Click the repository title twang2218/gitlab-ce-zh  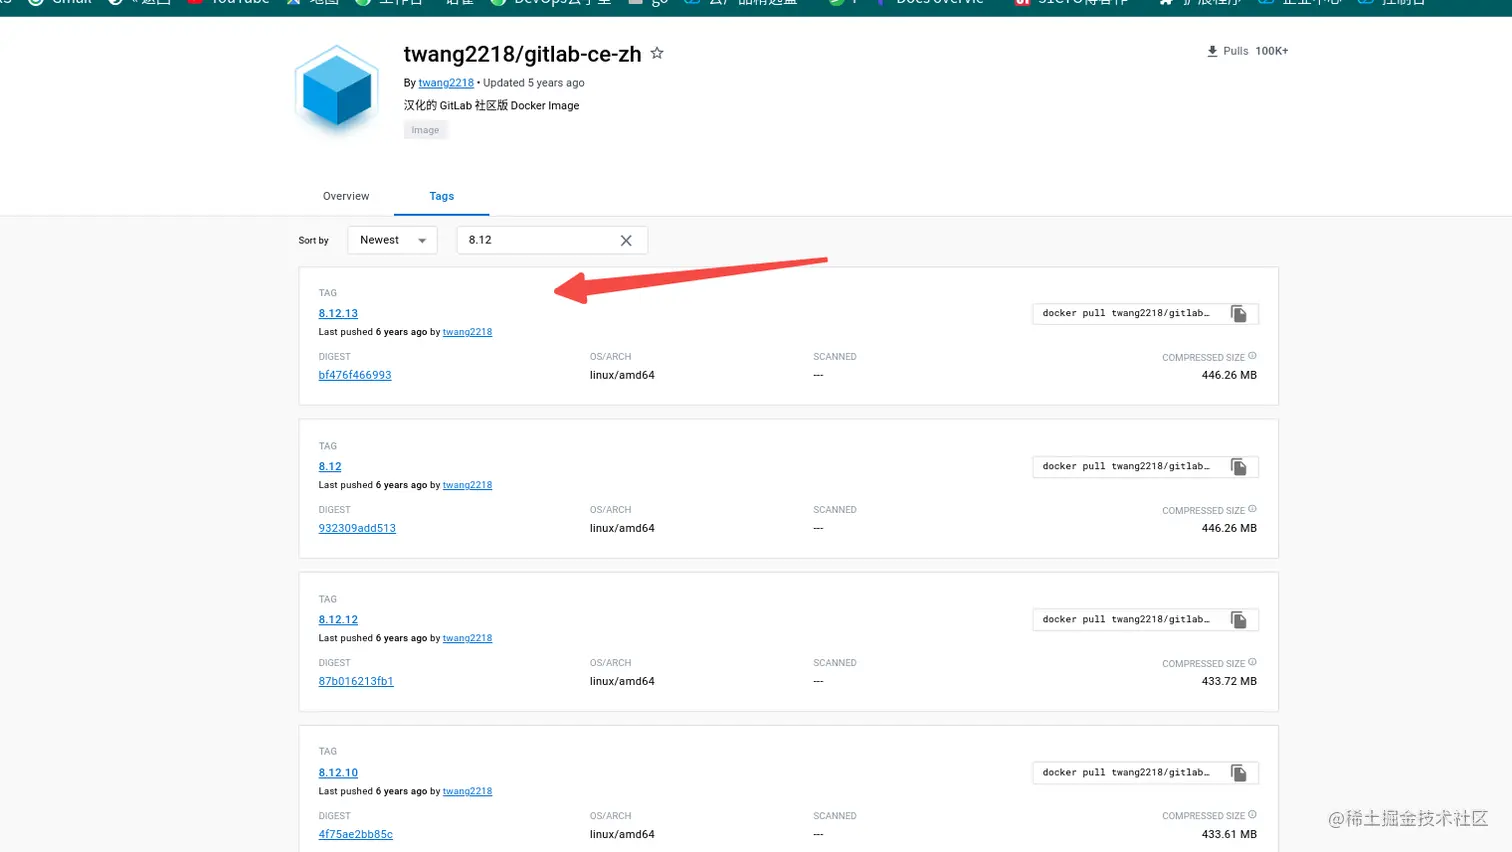click(x=522, y=54)
